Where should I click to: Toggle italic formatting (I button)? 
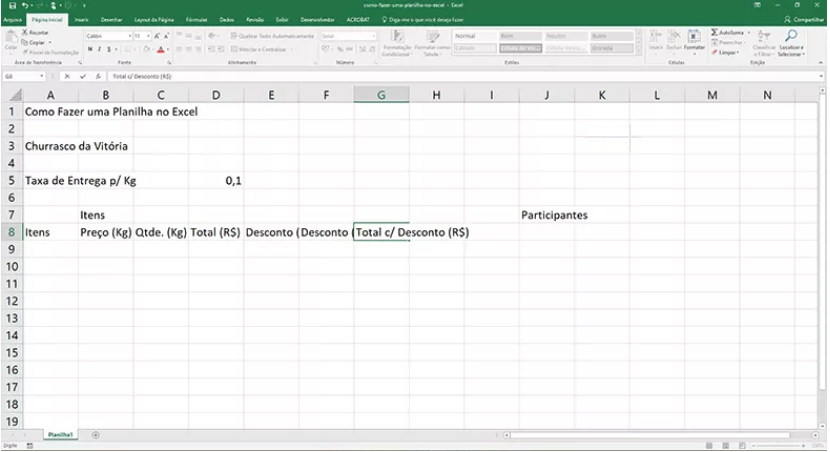pyautogui.click(x=98, y=48)
